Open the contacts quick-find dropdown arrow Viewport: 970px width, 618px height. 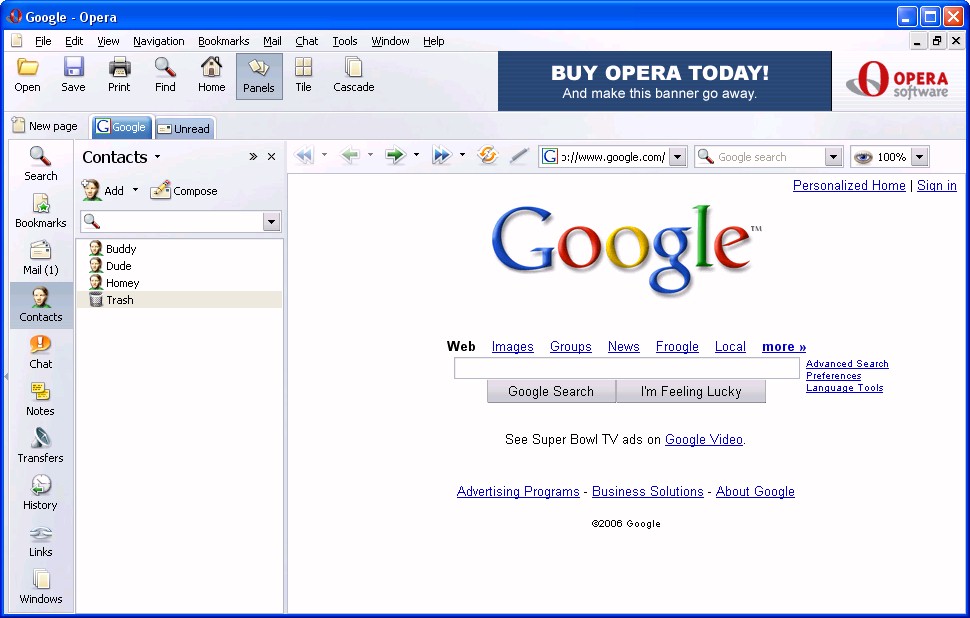[271, 221]
